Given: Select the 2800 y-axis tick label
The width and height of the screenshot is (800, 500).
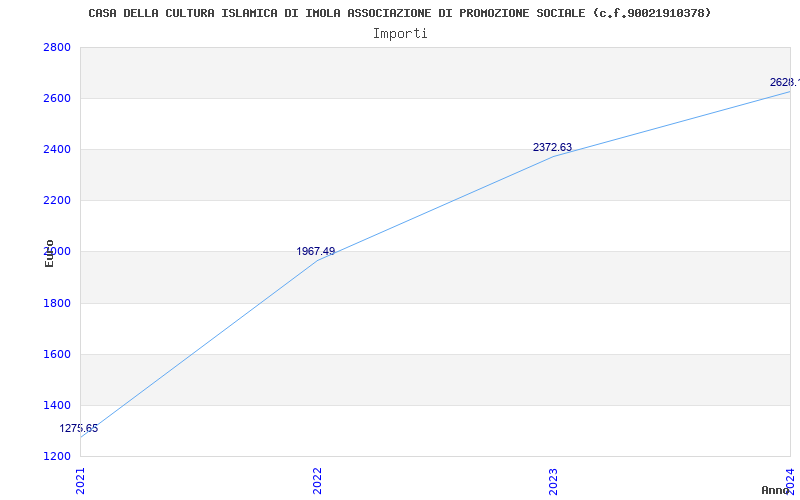Looking at the screenshot, I should pyautogui.click(x=57, y=47).
